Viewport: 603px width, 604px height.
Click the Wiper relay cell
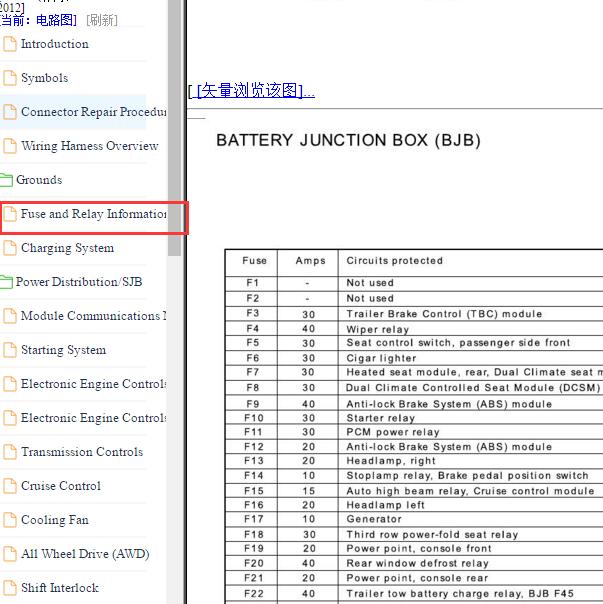click(378, 329)
